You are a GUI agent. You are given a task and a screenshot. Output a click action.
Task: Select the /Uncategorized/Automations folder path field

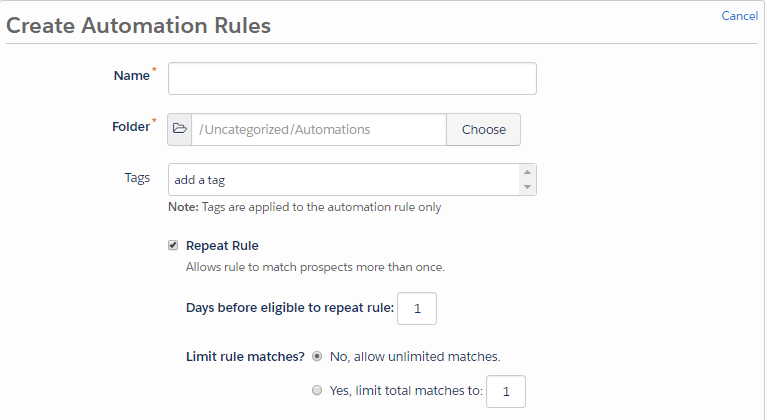(319, 130)
